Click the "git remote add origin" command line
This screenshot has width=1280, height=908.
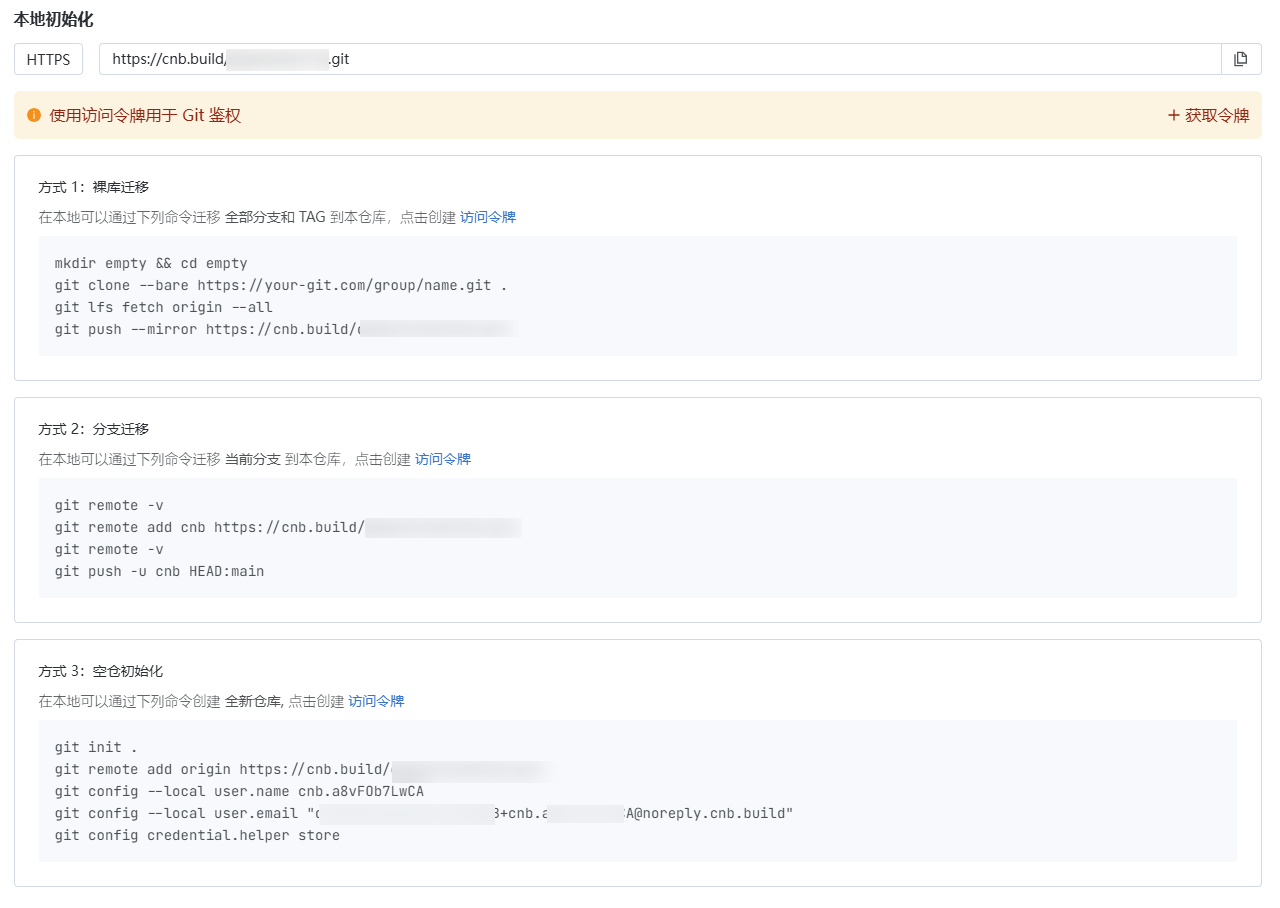click(300, 769)
